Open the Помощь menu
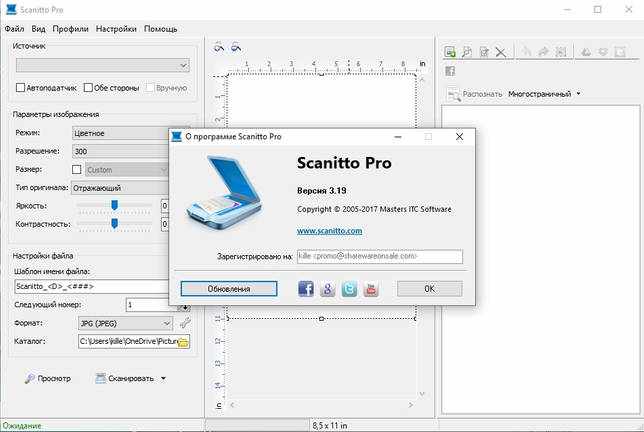The width and height of the screenshot is (644, 432). [161, 29]
